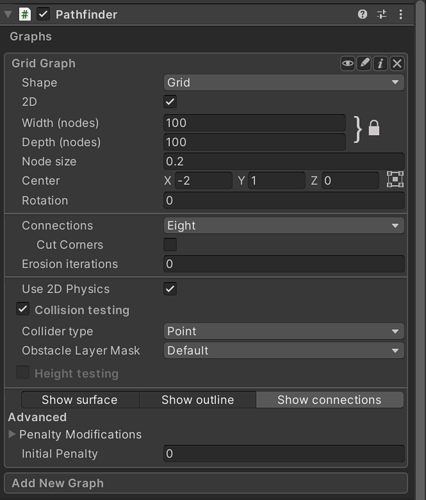Disable the Collision testing checkbox
Viewport: 426px width, 500px height.
click(x=23, y=309)
